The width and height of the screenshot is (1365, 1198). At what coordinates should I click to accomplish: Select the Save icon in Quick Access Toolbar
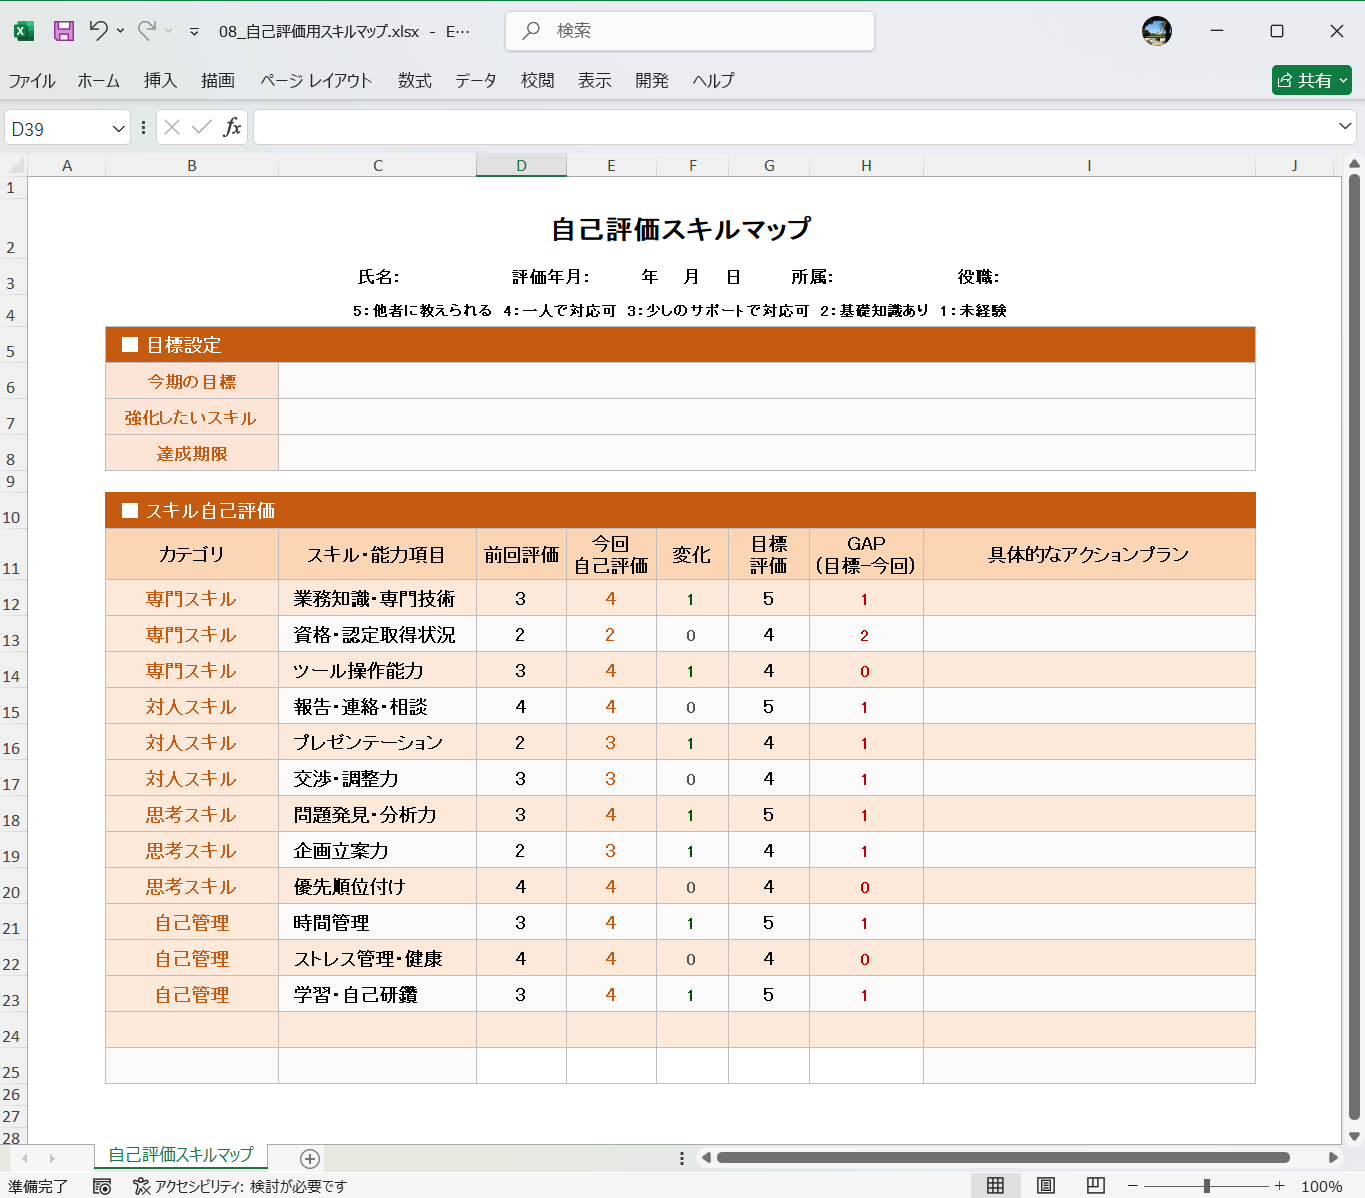63,31
